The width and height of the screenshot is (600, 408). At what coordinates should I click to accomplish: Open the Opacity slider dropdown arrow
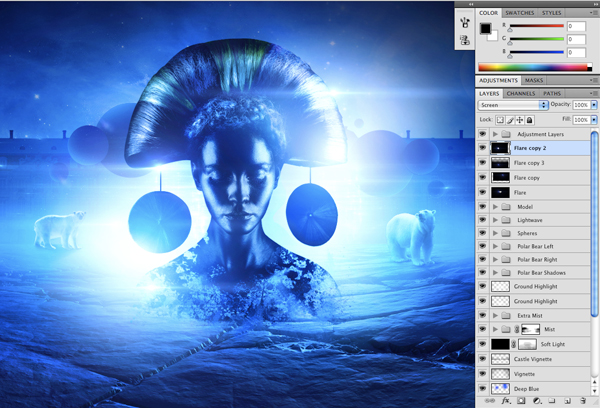[594, 104]
